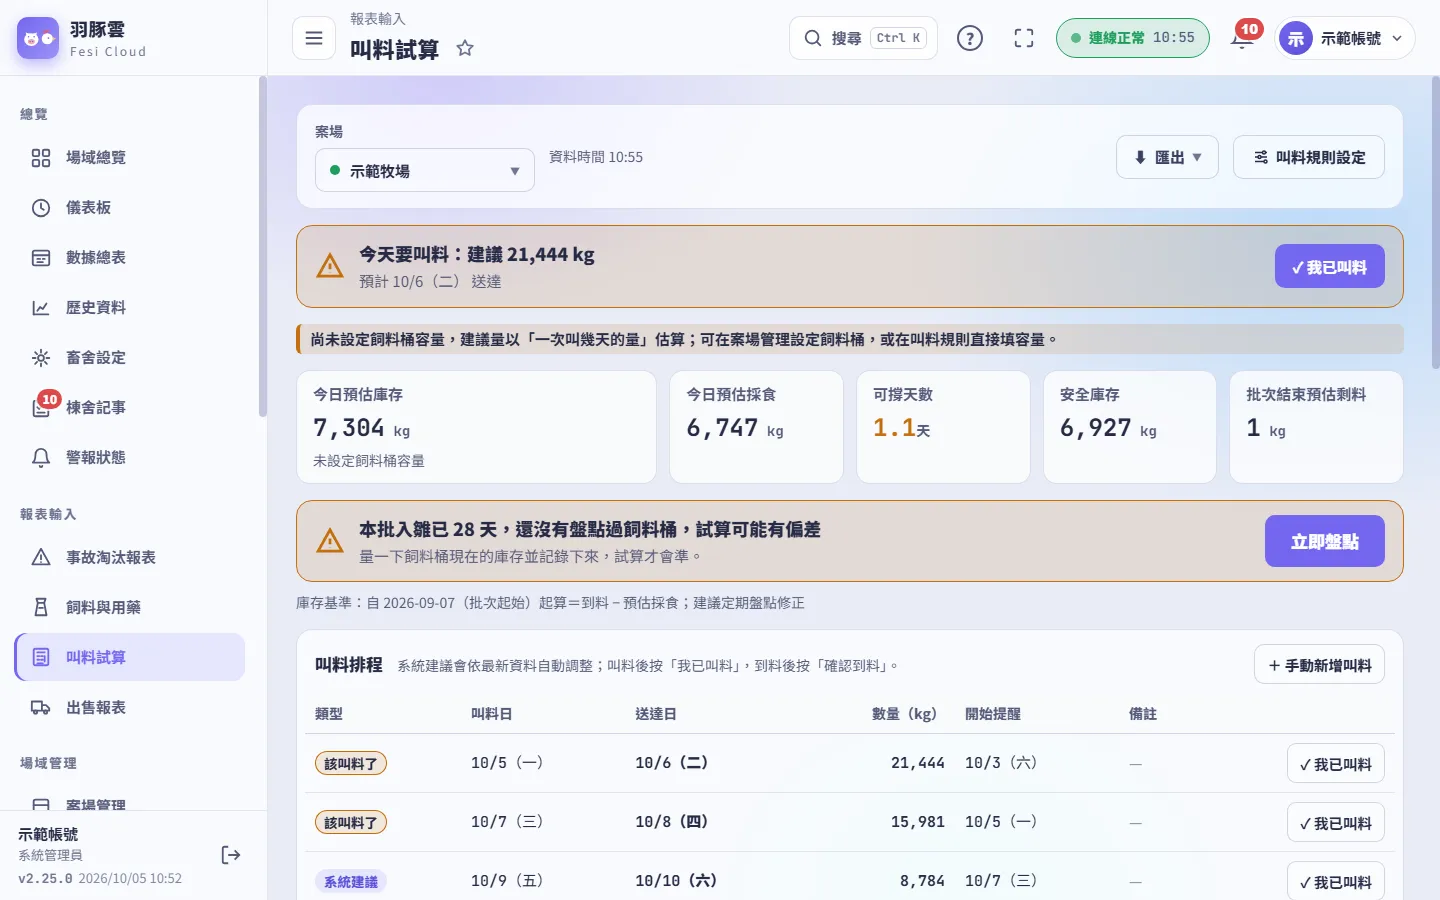Click the 立即盤點 button
This screenshot has width=1440, height=900.
[x=1324, y=541]
